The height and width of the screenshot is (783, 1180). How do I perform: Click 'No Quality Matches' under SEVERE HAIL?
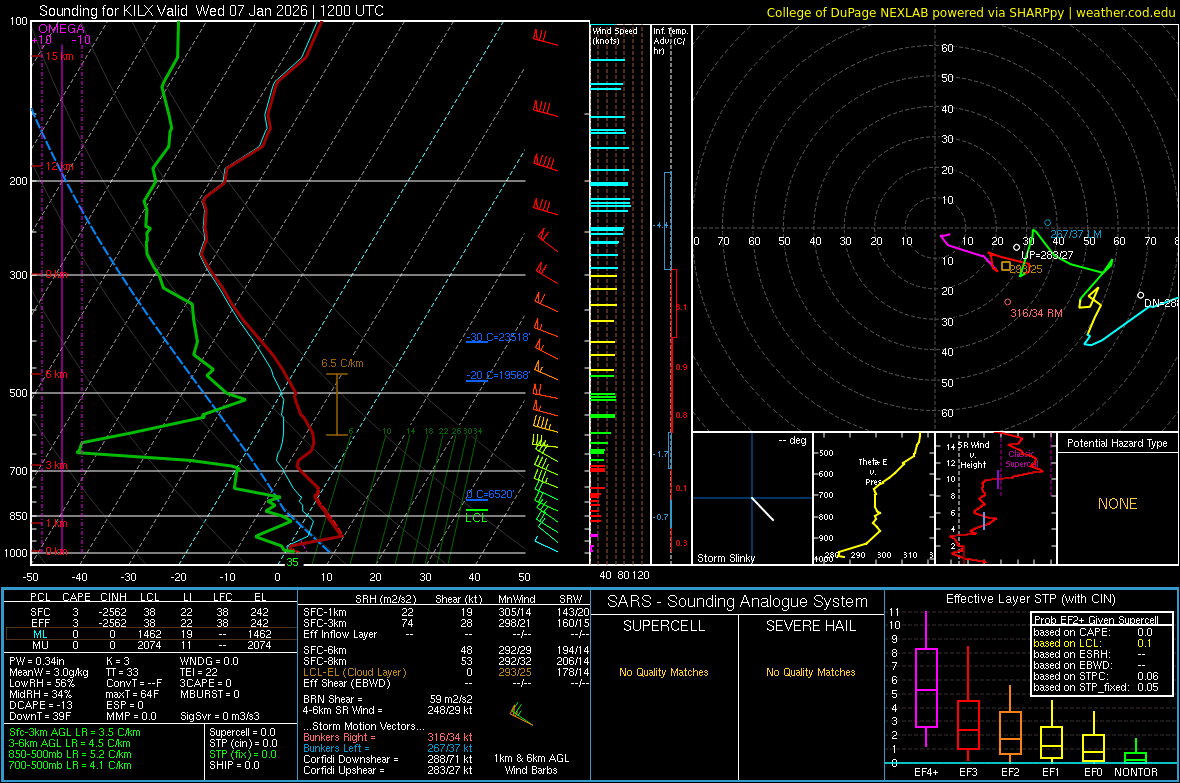[x=810, y=672]
